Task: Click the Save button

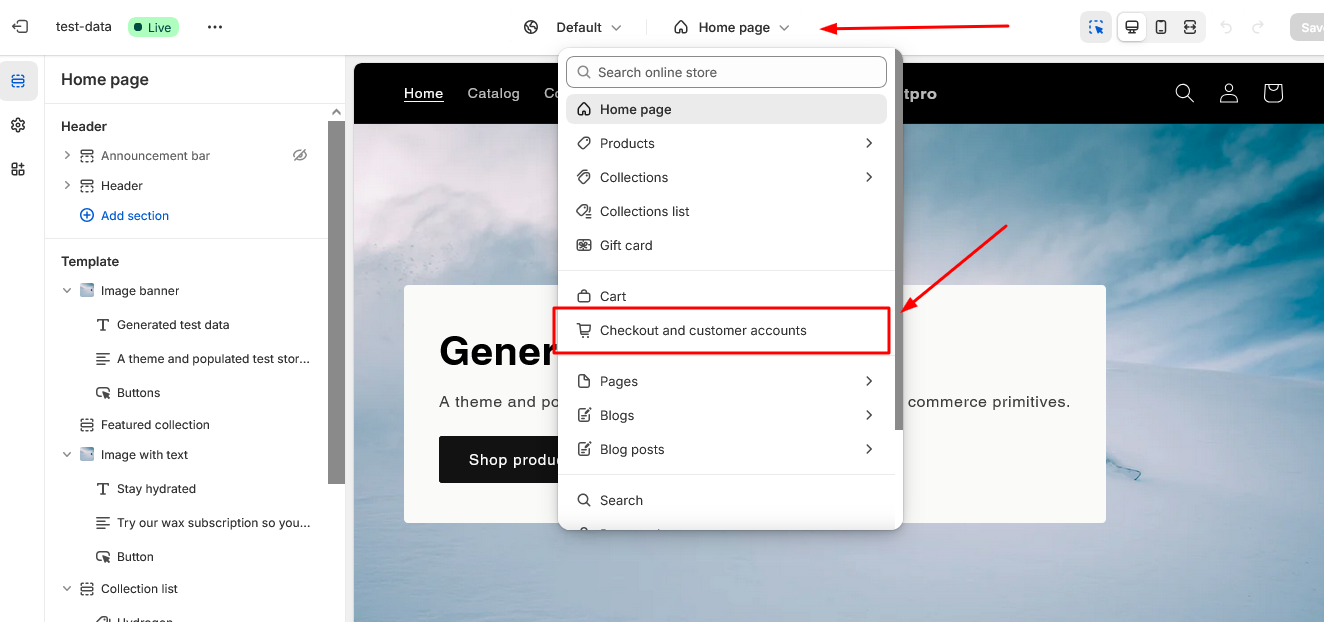Action: 1306,27
